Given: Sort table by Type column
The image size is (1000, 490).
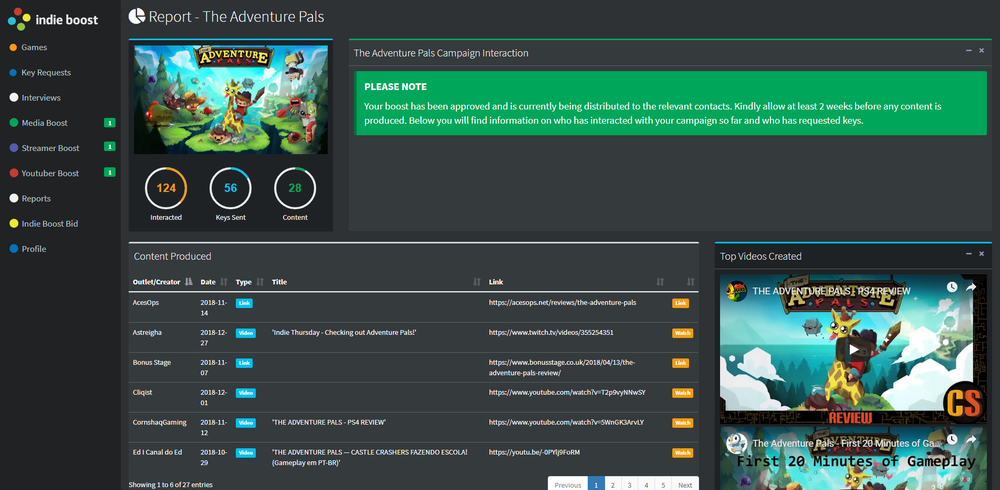Looking at the screenshot, I should (249, 281).
